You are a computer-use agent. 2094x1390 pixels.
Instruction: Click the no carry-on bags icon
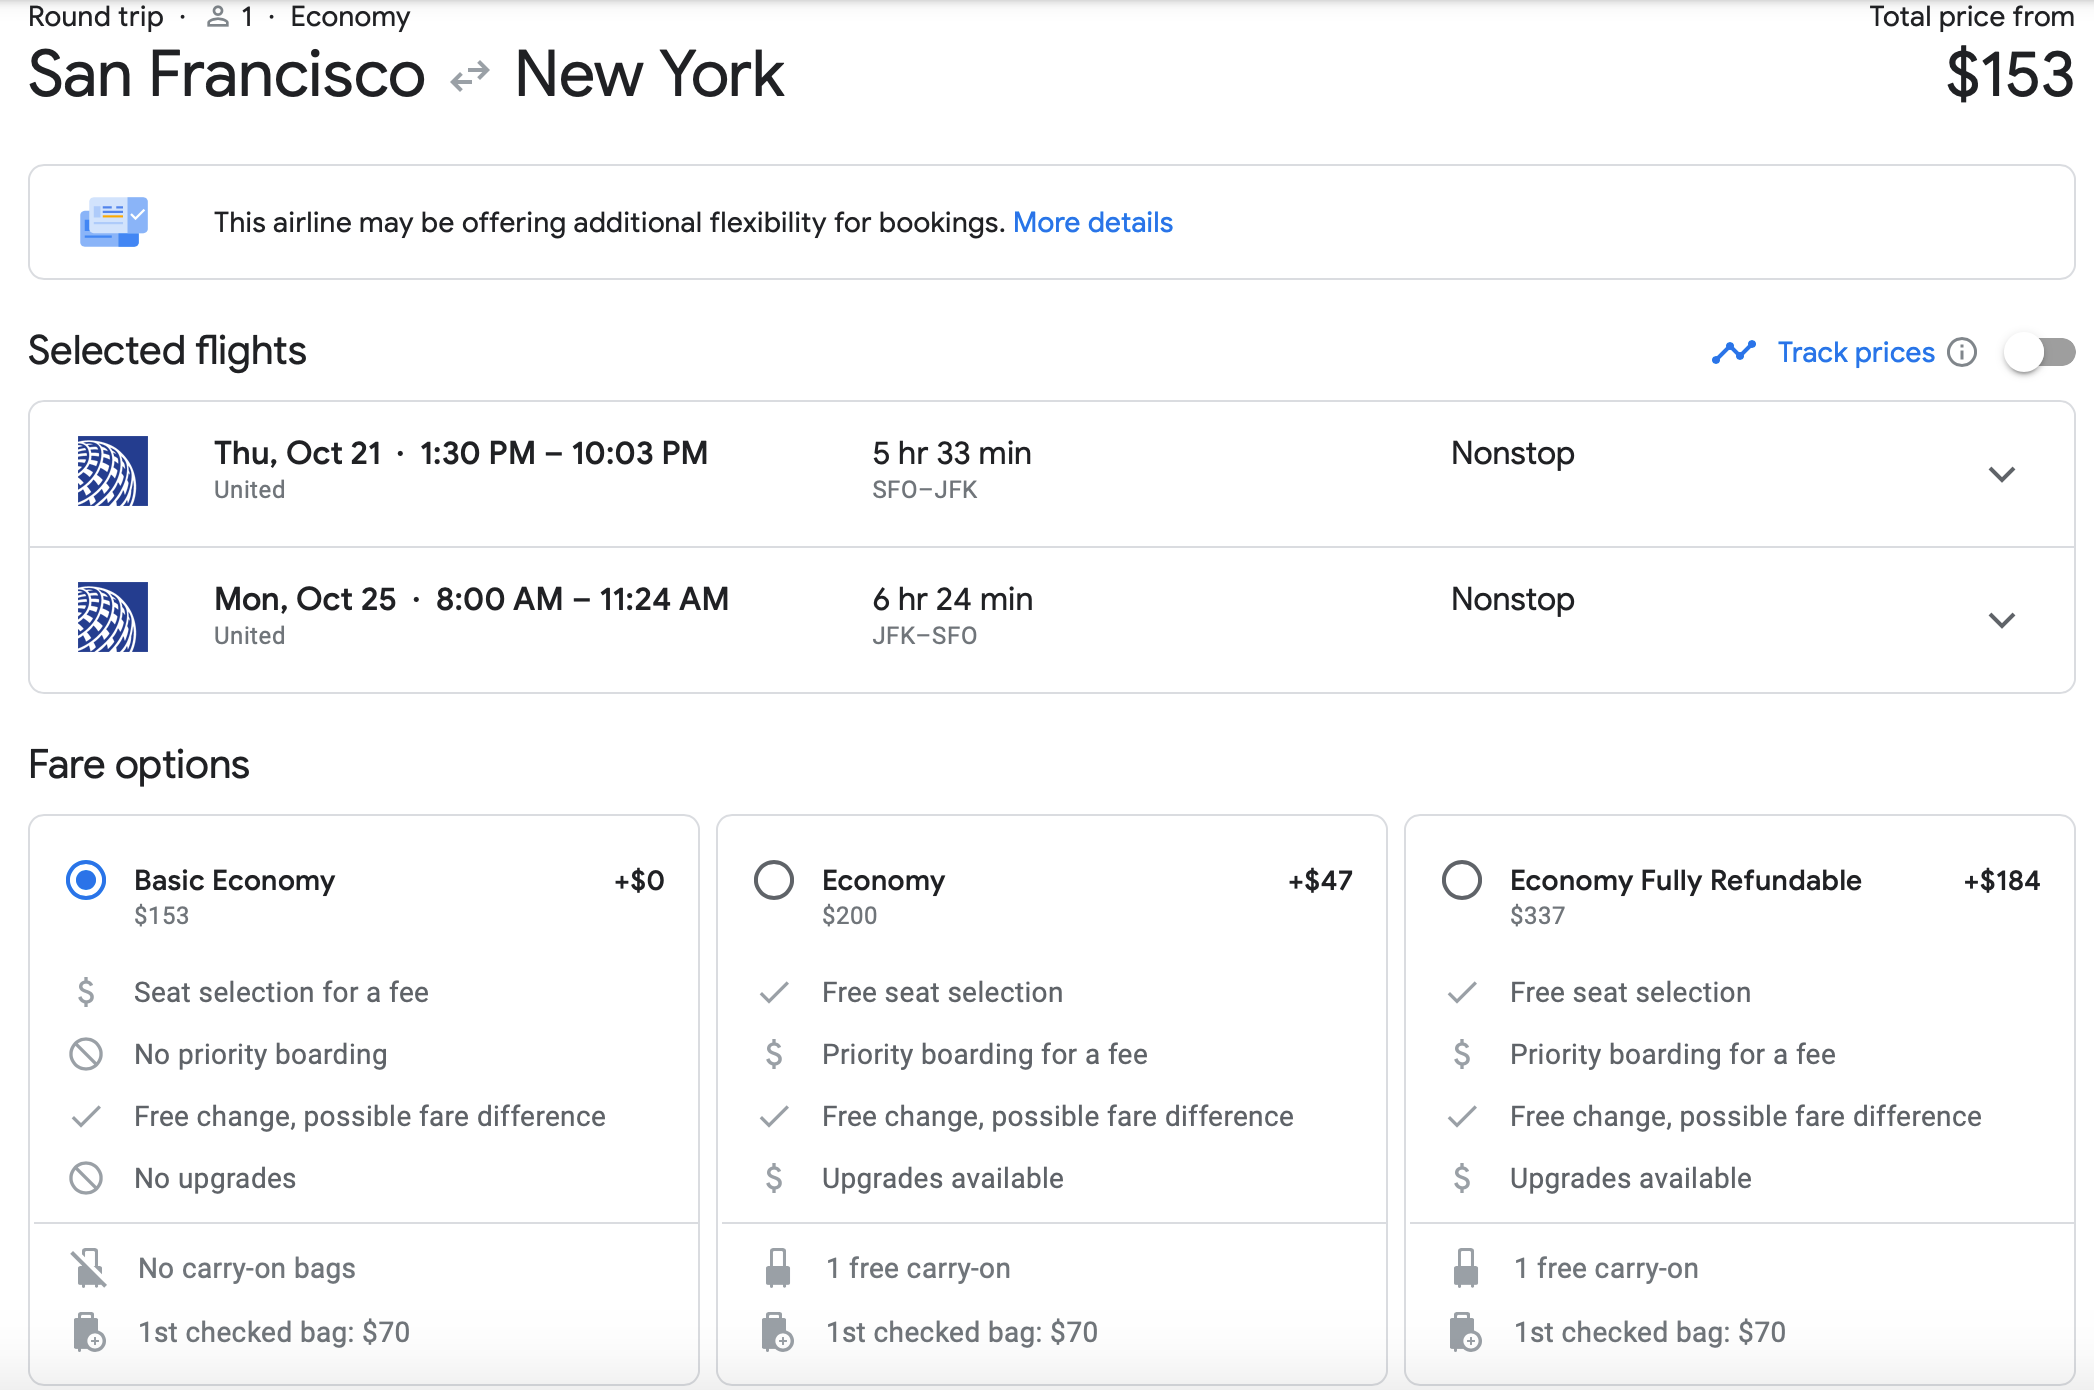coord(89,1268)
